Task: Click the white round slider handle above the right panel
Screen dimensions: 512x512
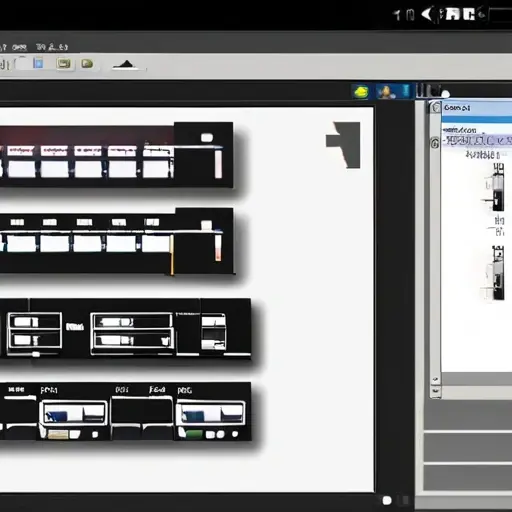Action: (x=445, y=94)
